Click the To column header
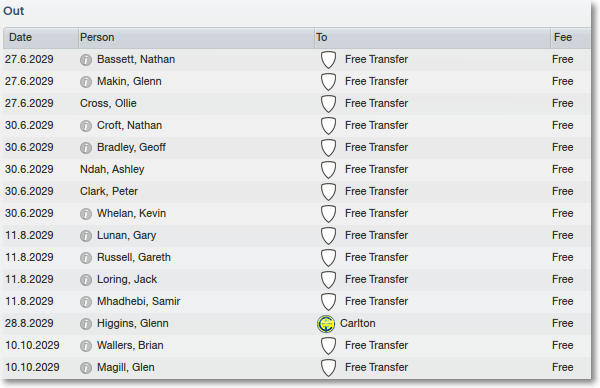This screenshot has height=388, width=600. tap(432, 37)
